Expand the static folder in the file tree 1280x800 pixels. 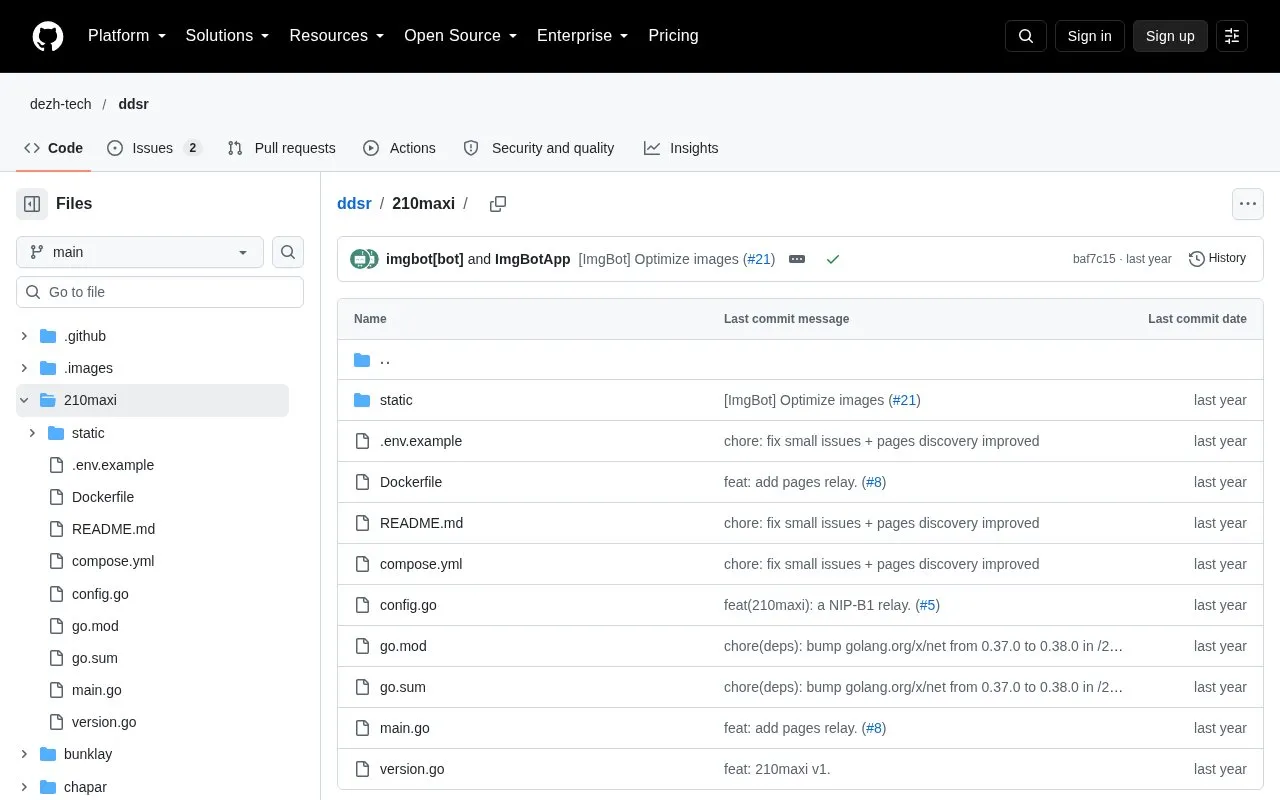[32, 433]
